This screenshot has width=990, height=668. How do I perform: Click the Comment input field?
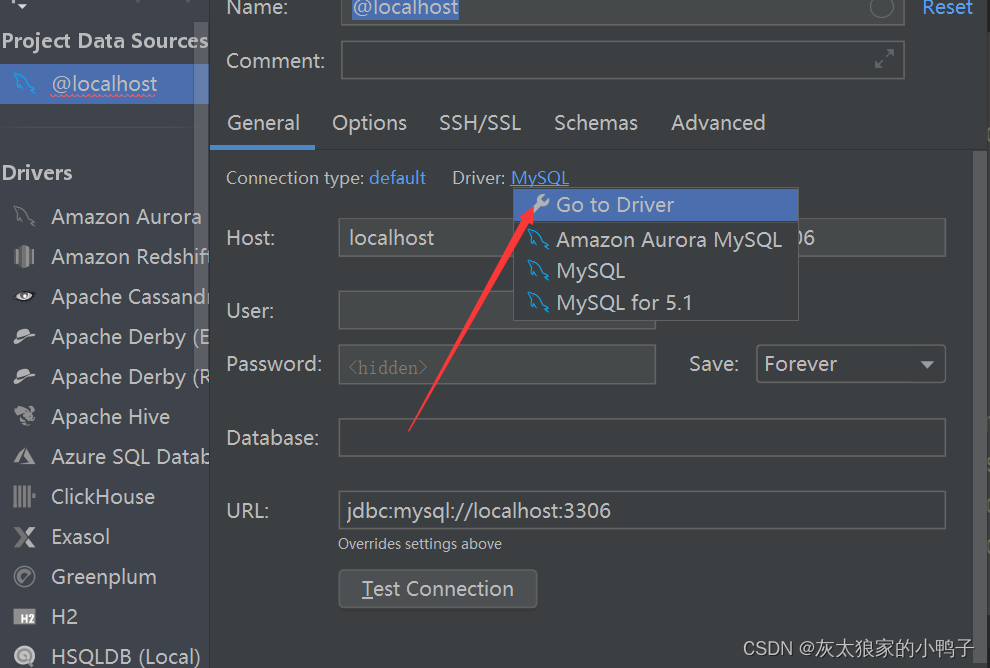pyautogui.click(x=622, y=60)
